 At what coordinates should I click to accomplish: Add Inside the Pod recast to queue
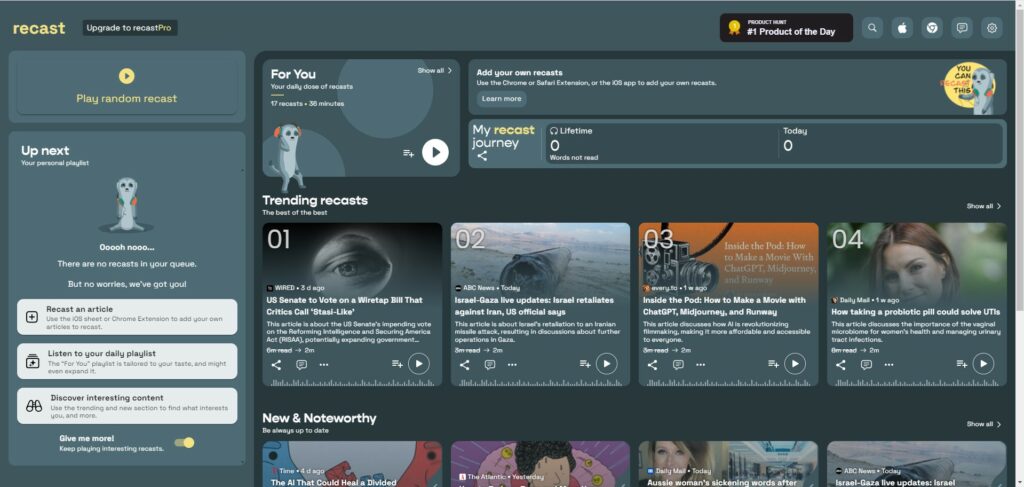773,364
